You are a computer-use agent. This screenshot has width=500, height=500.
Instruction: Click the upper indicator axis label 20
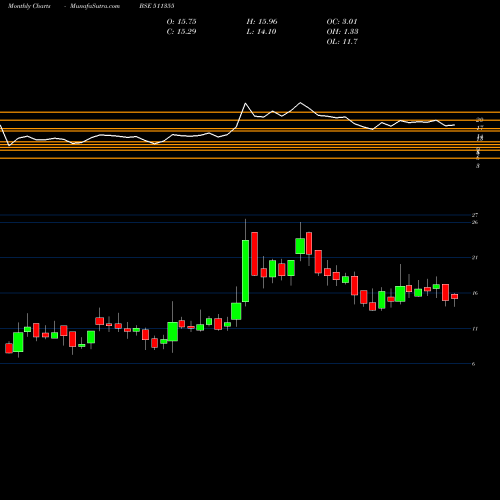click(480, 120)
